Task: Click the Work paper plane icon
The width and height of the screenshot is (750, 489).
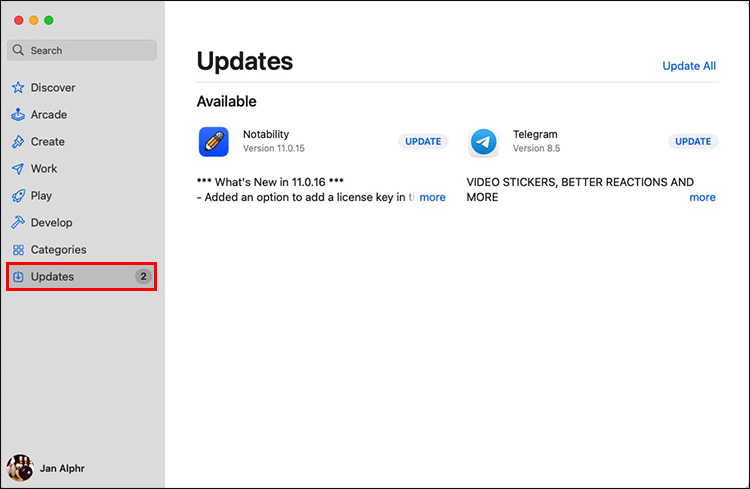Action: (18, 168)
